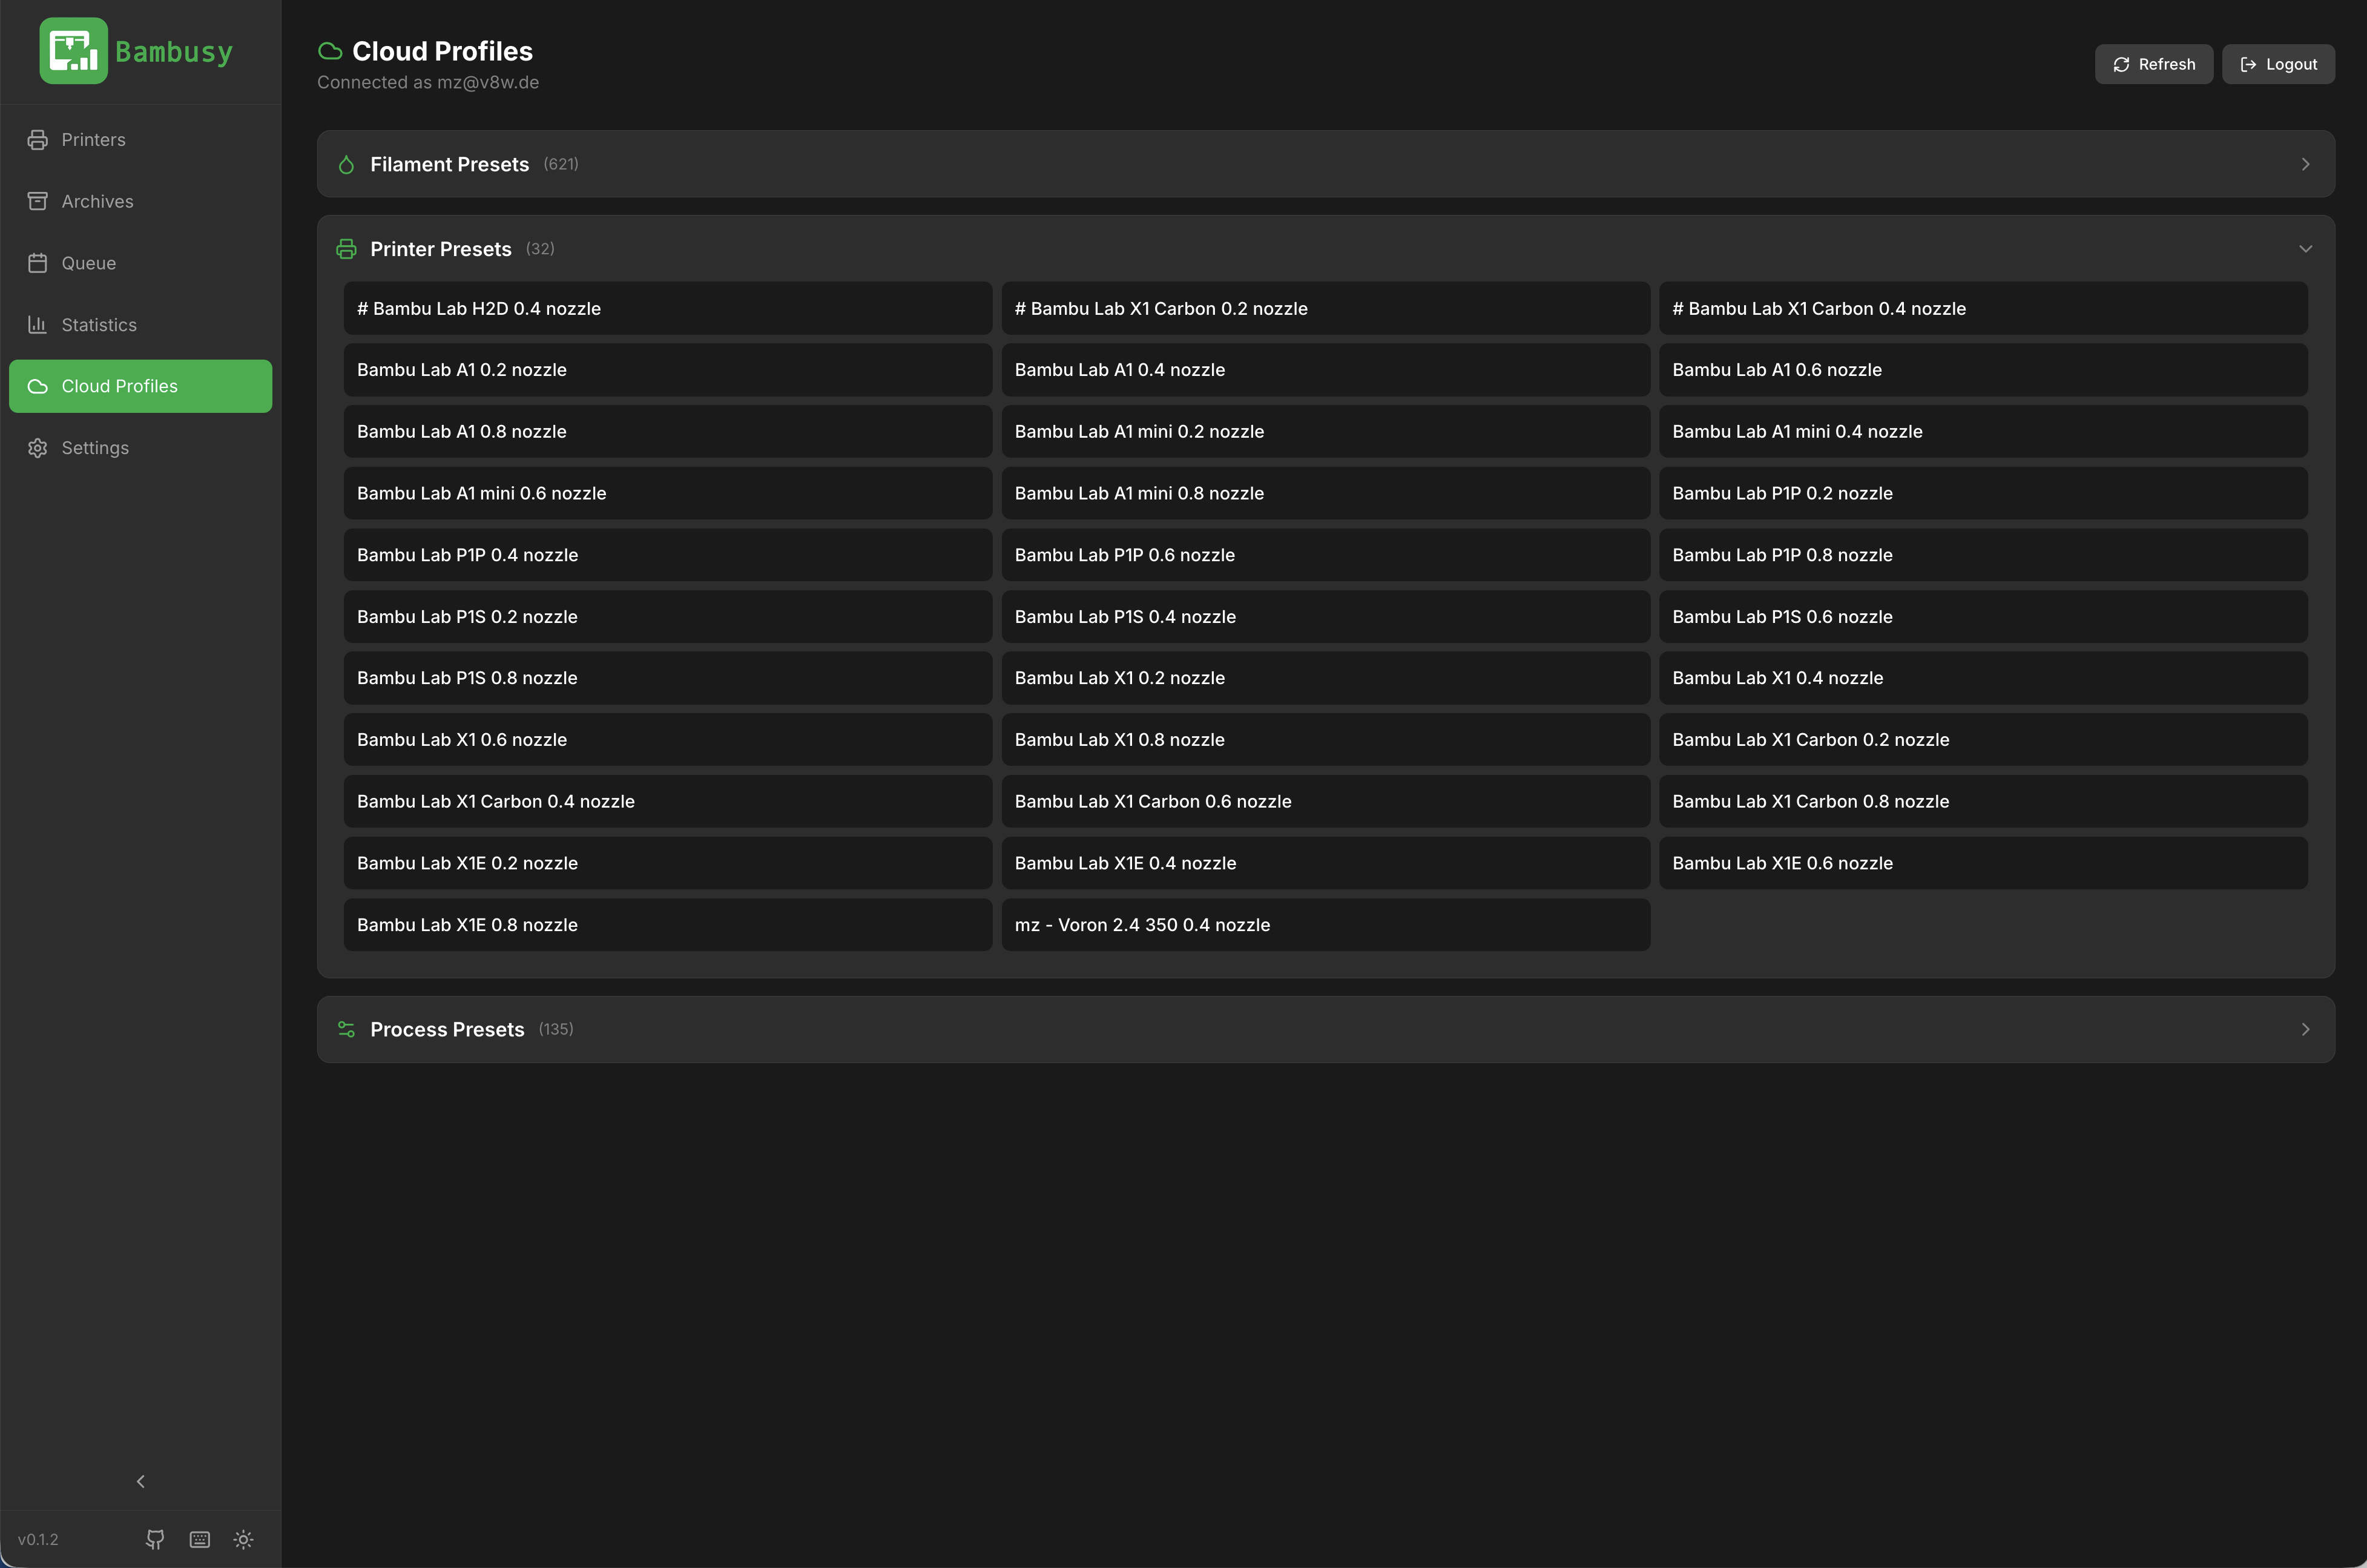Open the GitHub icon in footer

[155, 1539]
